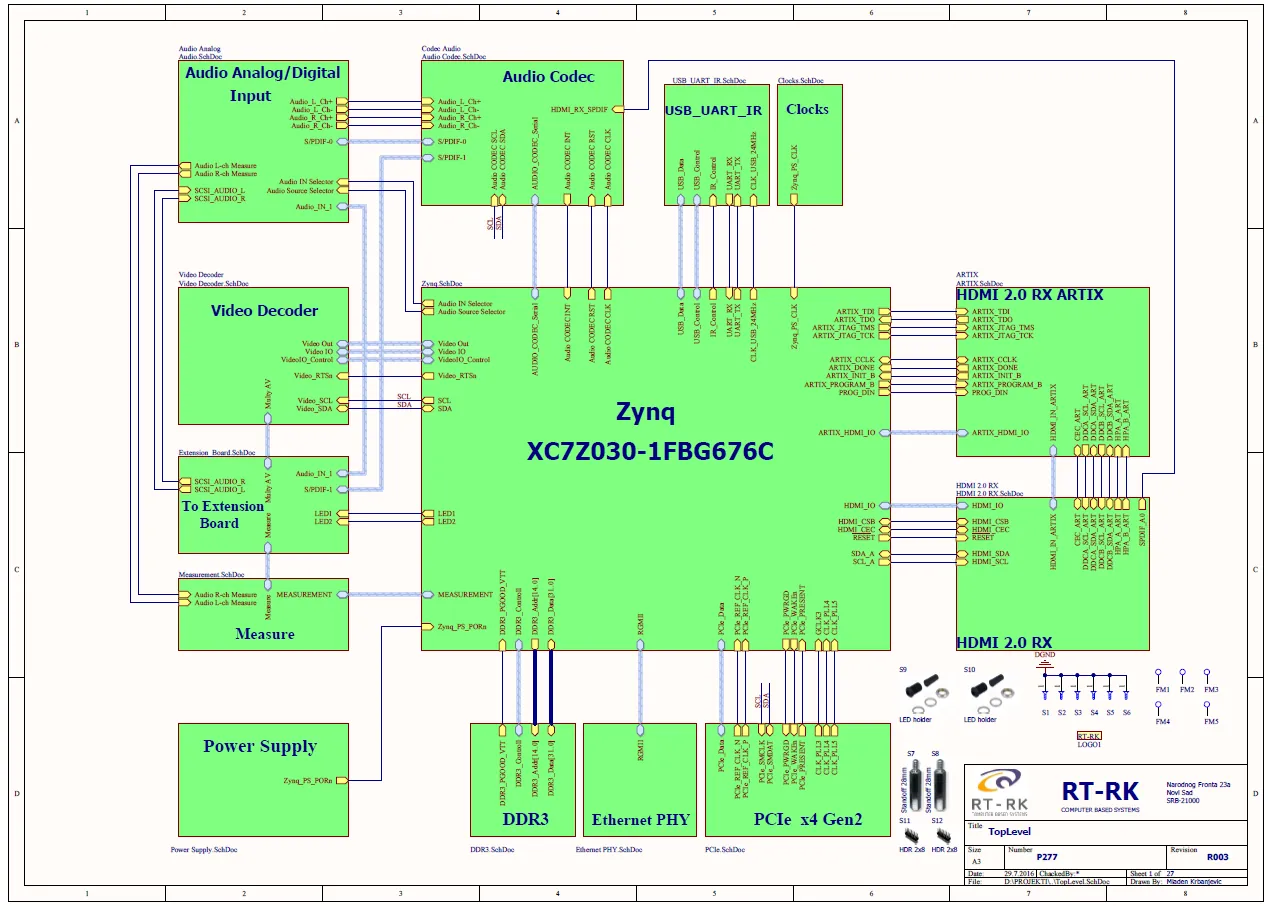
Task: Click the TopLevel title field
Action: [1012, 831]
